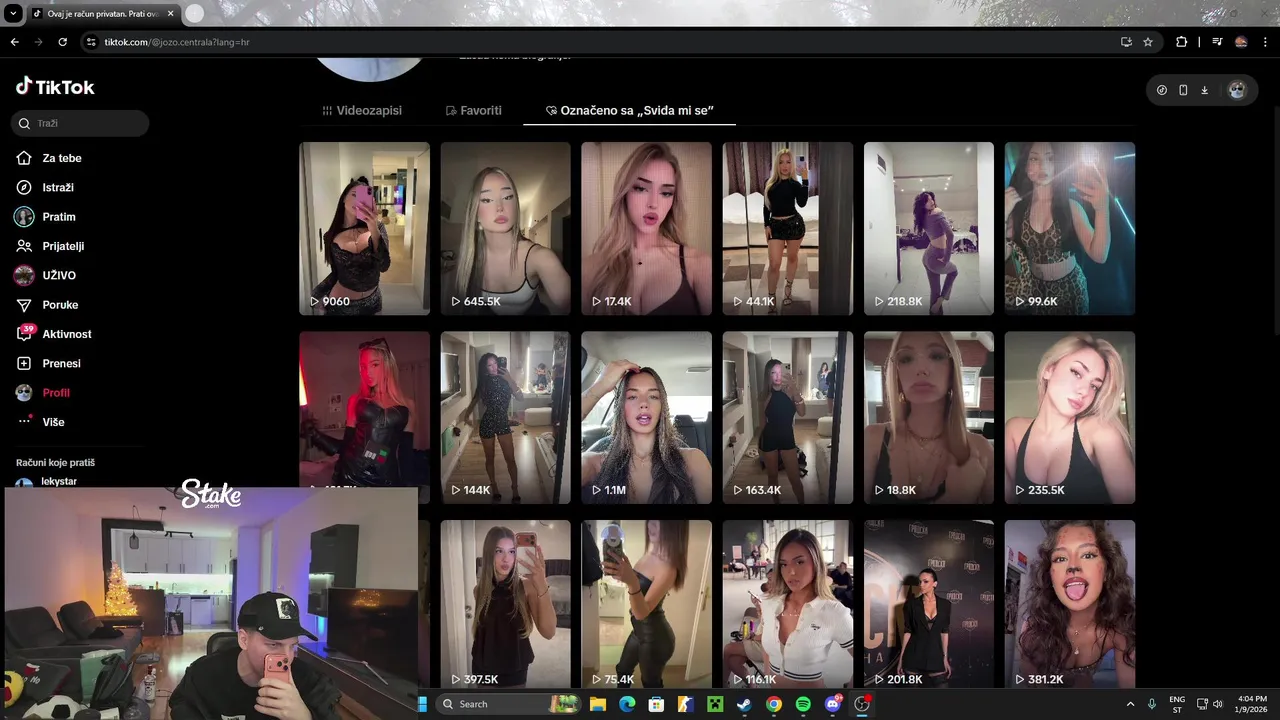Open Microsoft Store from the taskbar
This screenshot has height=720, width=1280.
656,704
